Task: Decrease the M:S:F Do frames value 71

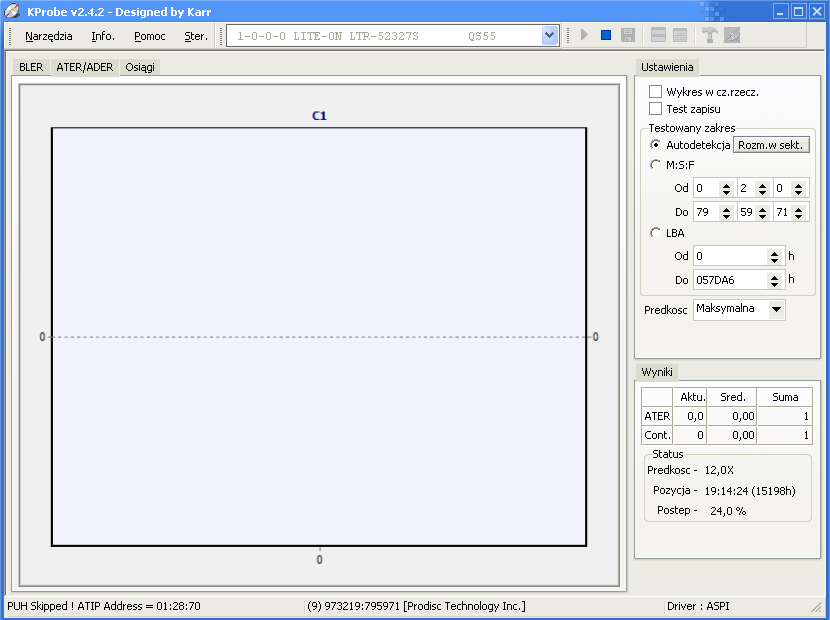Action: coord(799,216)
